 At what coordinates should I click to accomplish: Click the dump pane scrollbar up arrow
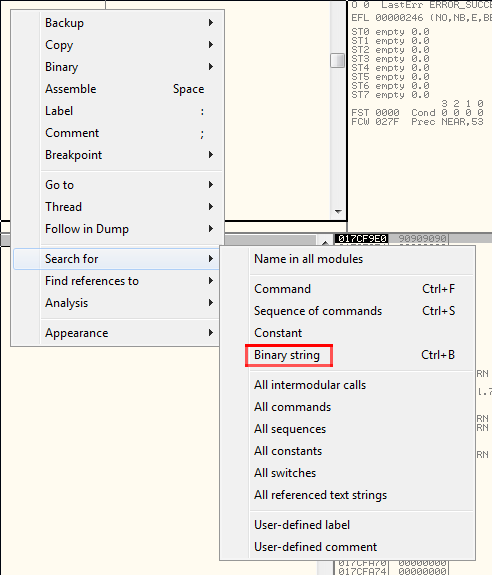coord(325,242)
